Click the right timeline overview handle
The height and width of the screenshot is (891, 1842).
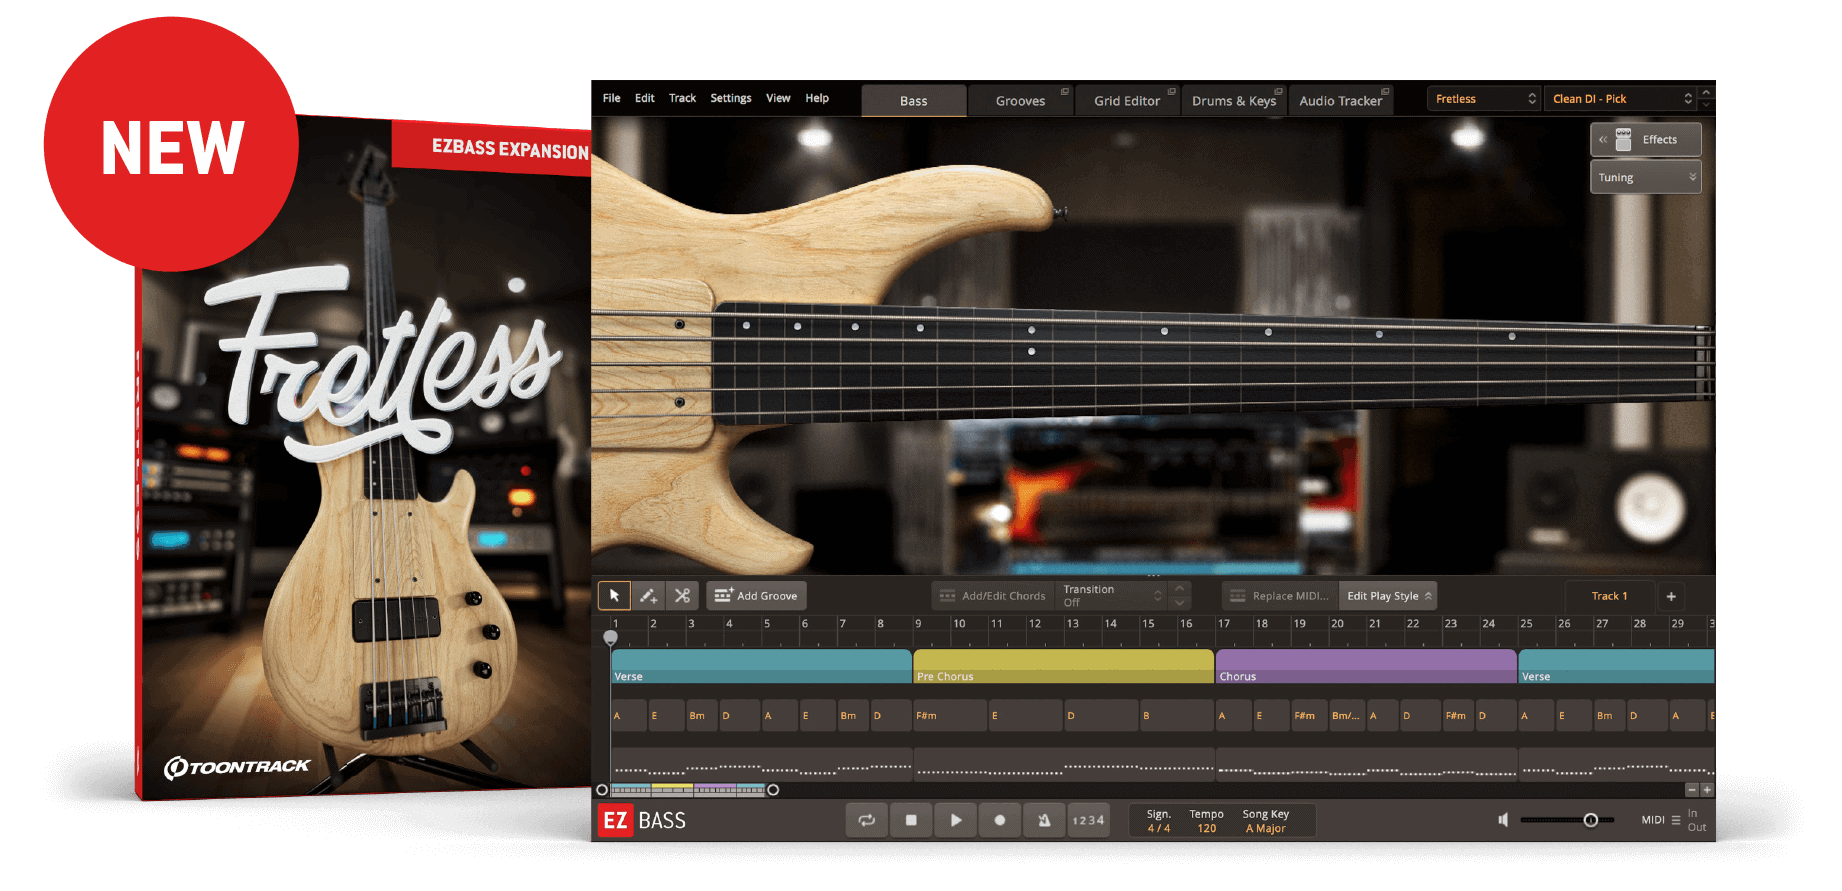pyautogui.click(x=773, y=790)
